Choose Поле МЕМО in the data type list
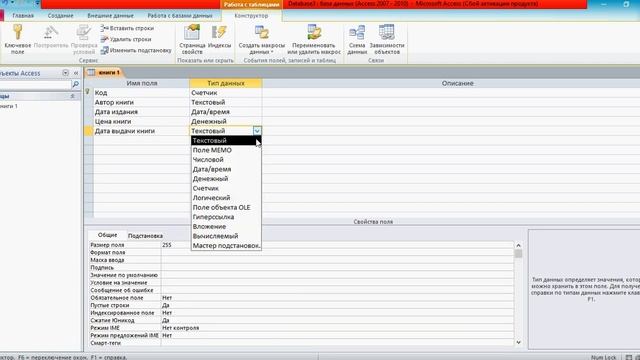This screenshot has height=360, width=640. (x=226, y=150)
